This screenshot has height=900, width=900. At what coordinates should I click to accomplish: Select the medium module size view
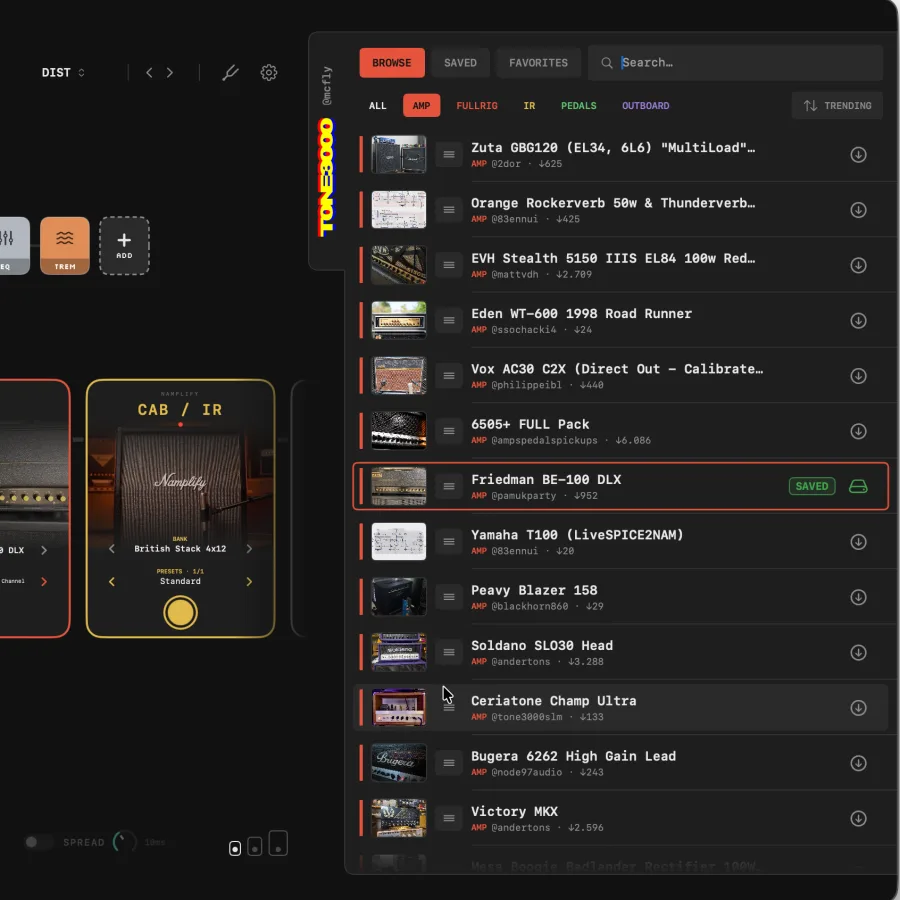(x=255, y=847)
